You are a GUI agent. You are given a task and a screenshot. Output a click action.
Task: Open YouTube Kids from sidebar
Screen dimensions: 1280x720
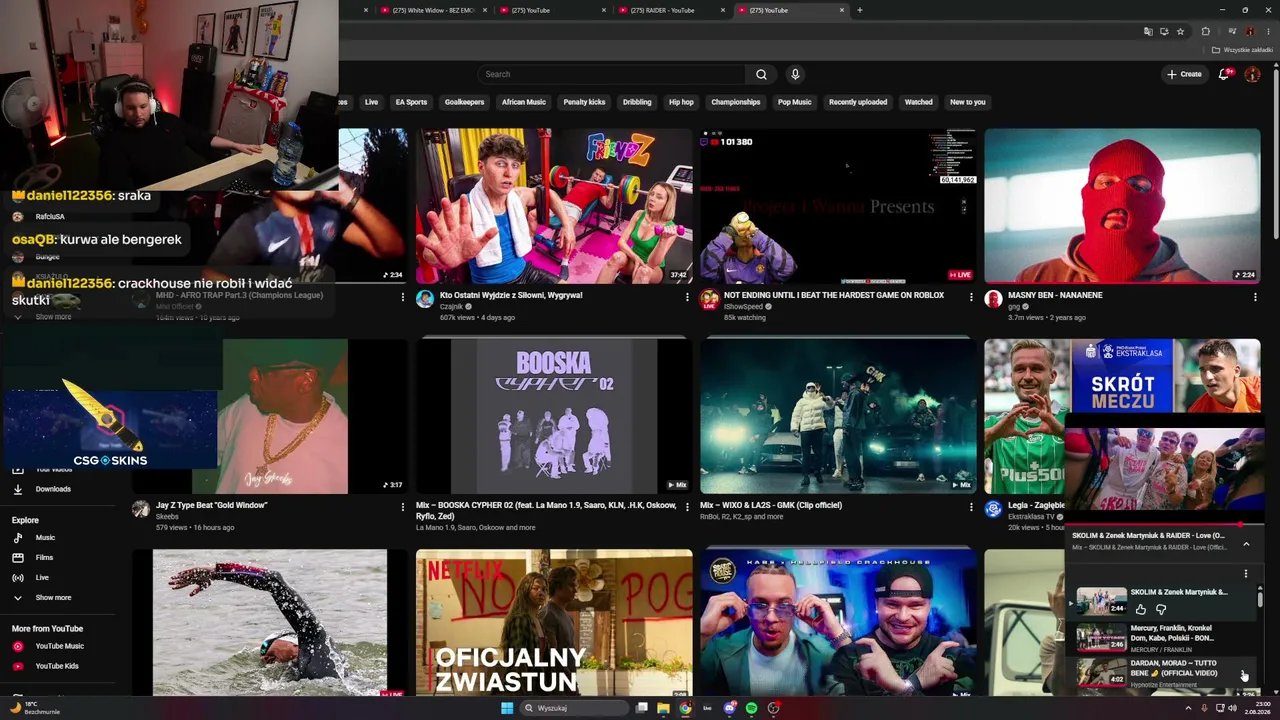[x=58, y=666]
